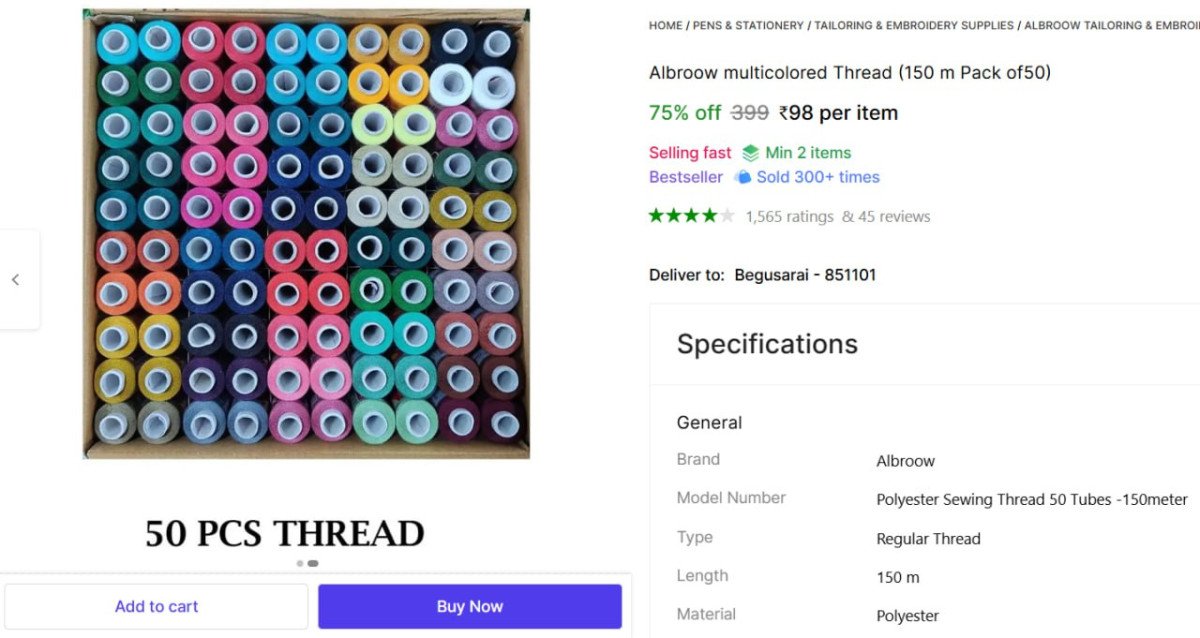The image size is (1200, 638).
Task: Go to the Albroow Tailoring breadcrumb category
Action: coord(1110,25)
